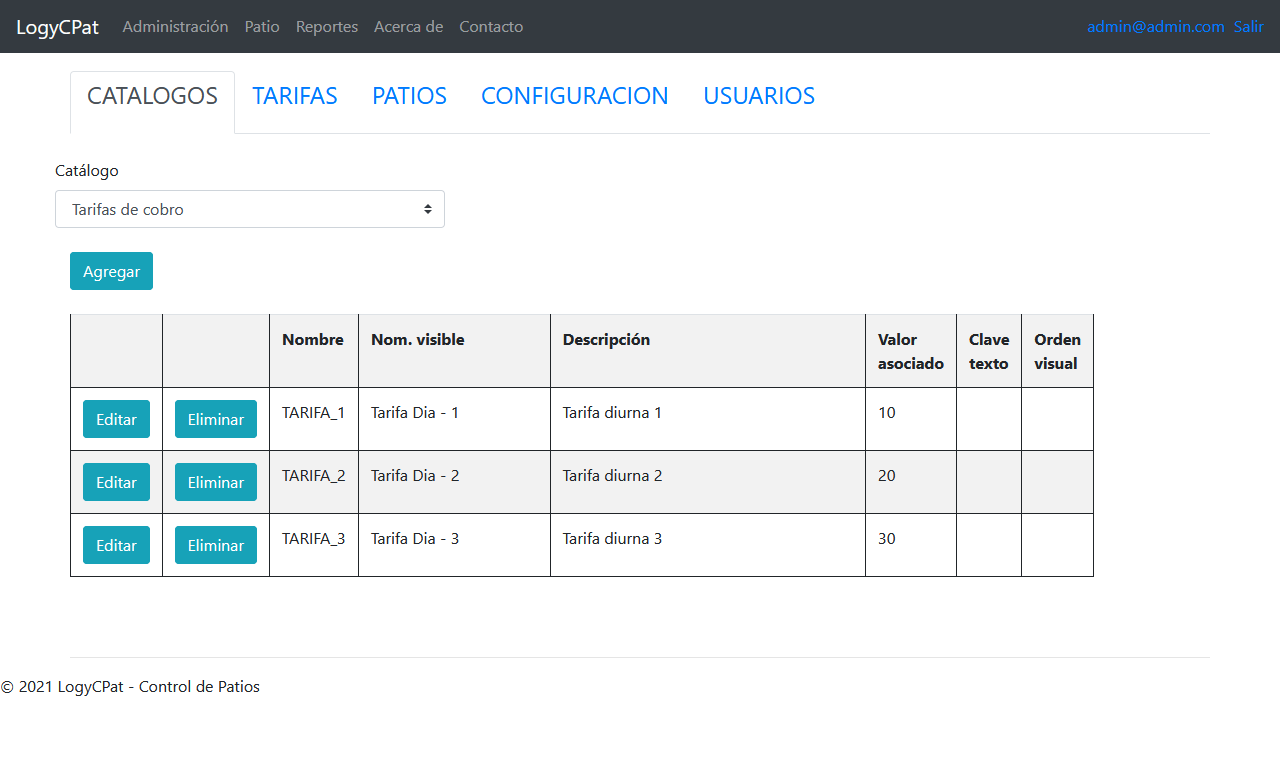The image size is (1280, 762).
Task: Edit the TARIFA_2 row
Action: [116, 482]
